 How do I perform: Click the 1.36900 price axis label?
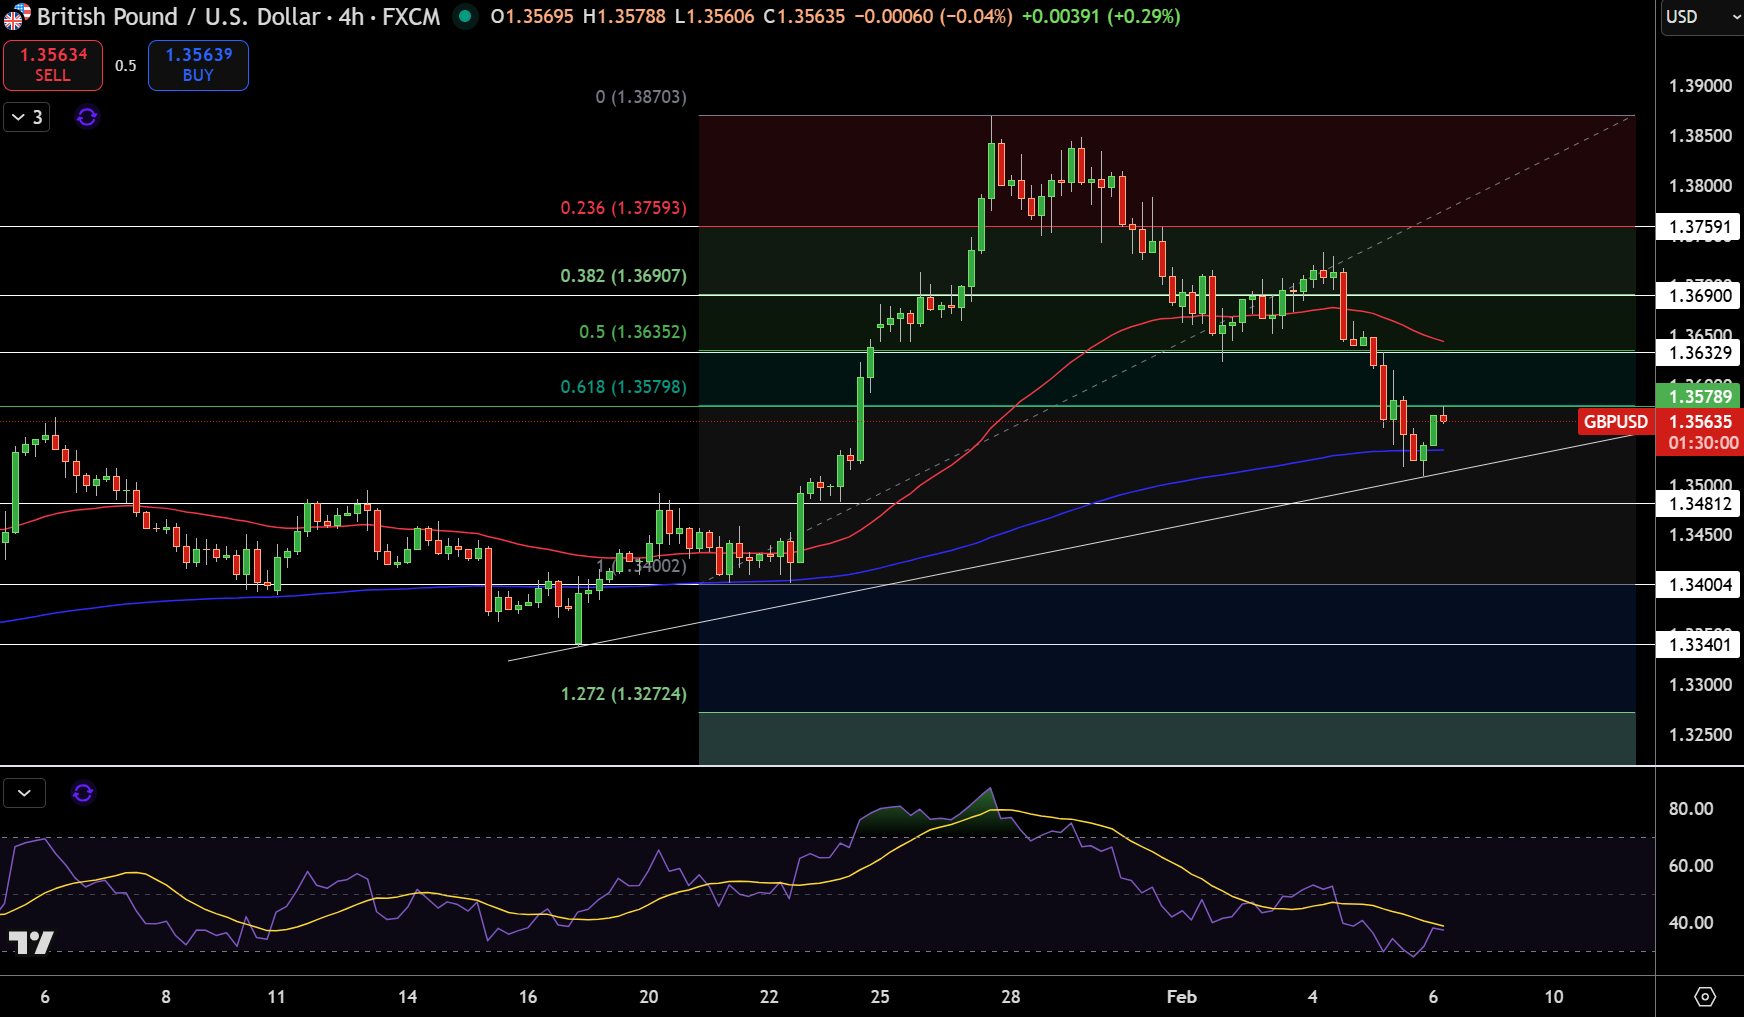(1699, 296)
